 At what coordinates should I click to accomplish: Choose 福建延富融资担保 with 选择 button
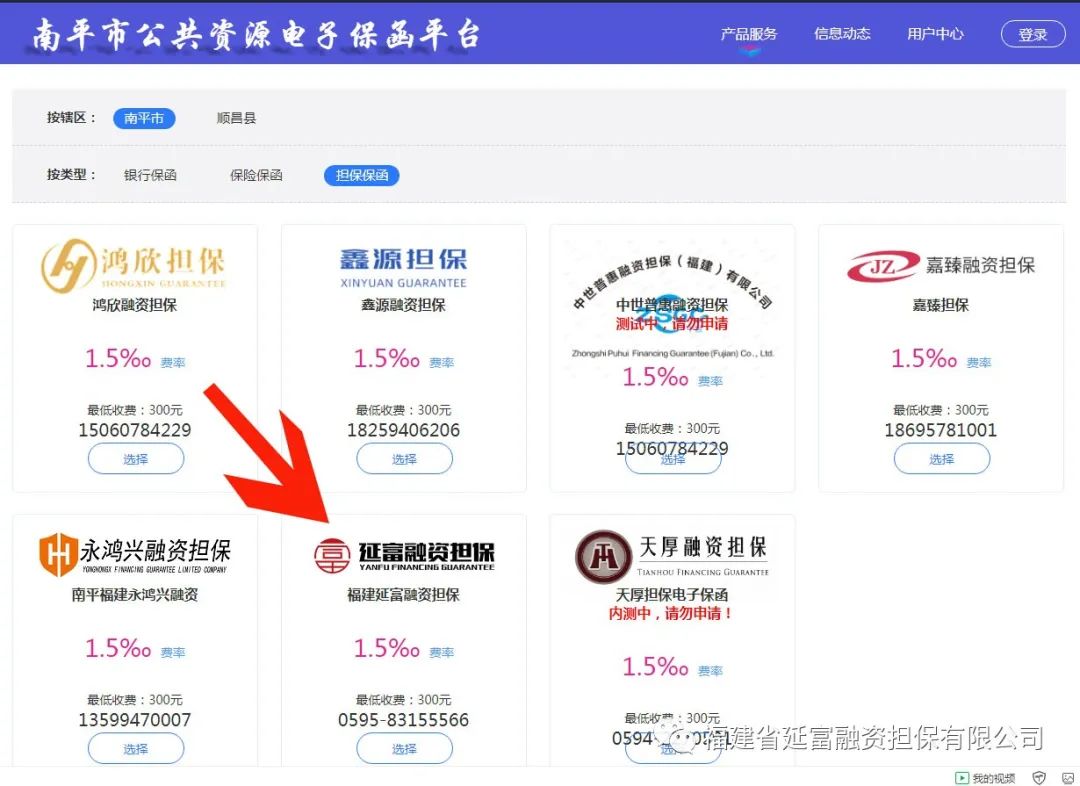click(404, 749)
